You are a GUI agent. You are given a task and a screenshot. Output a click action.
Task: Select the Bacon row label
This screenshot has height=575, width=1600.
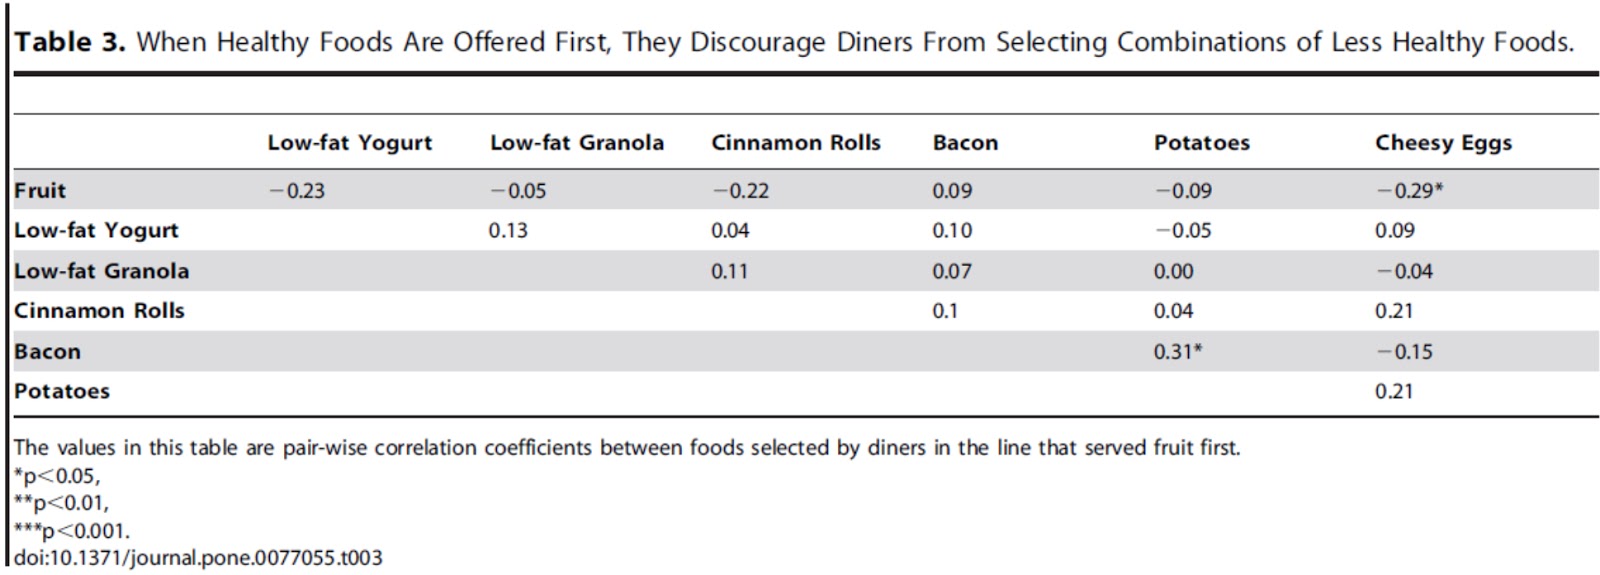pyautogui.click(x=47, y=352)
